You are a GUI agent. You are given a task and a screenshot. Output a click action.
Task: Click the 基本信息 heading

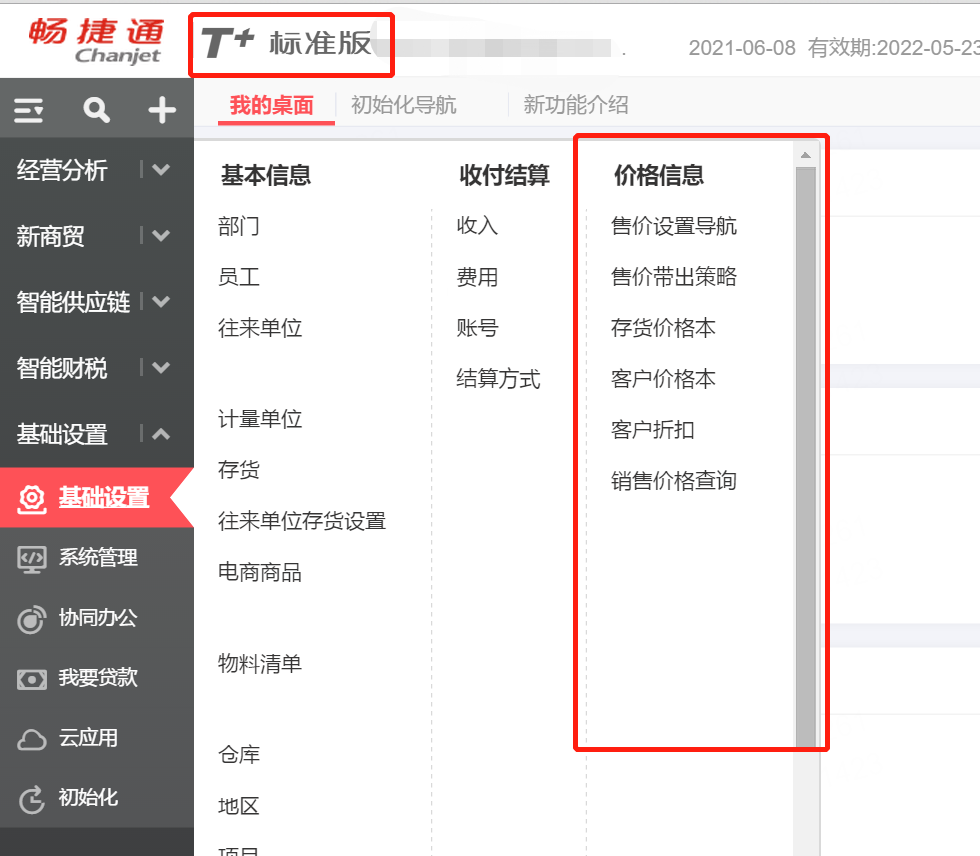266,175
